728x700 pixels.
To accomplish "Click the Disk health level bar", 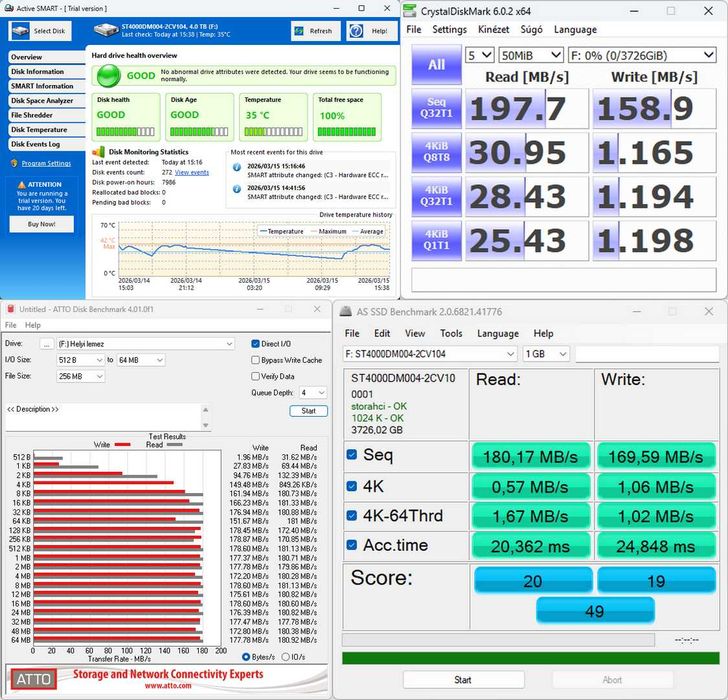I will click(125, 132).
